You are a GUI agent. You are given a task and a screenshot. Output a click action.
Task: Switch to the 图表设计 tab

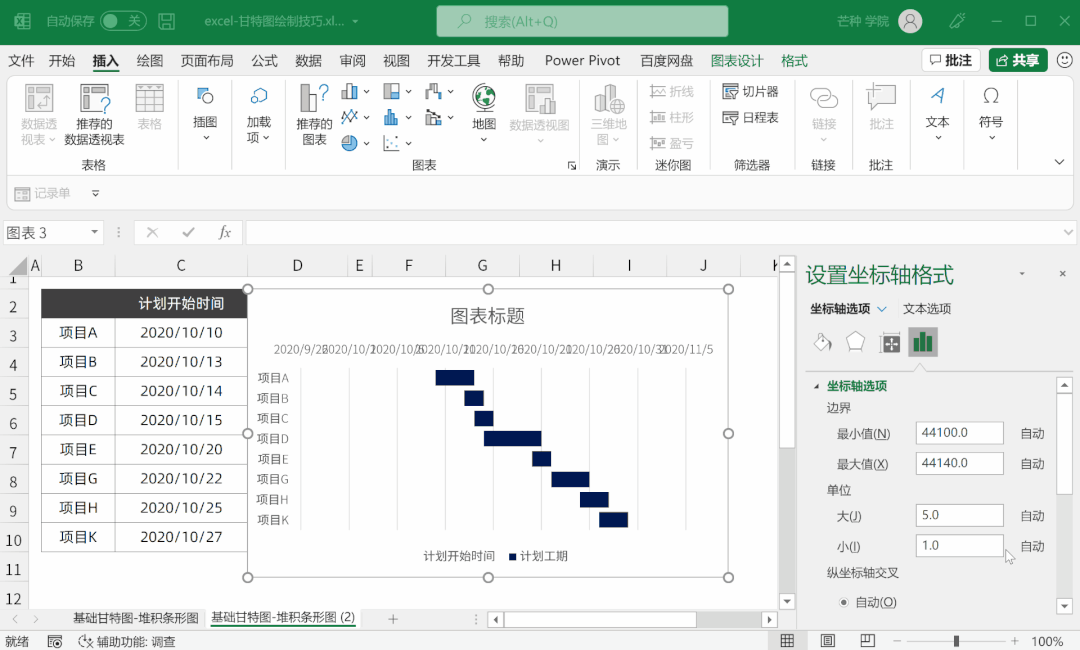coord(737,61)
